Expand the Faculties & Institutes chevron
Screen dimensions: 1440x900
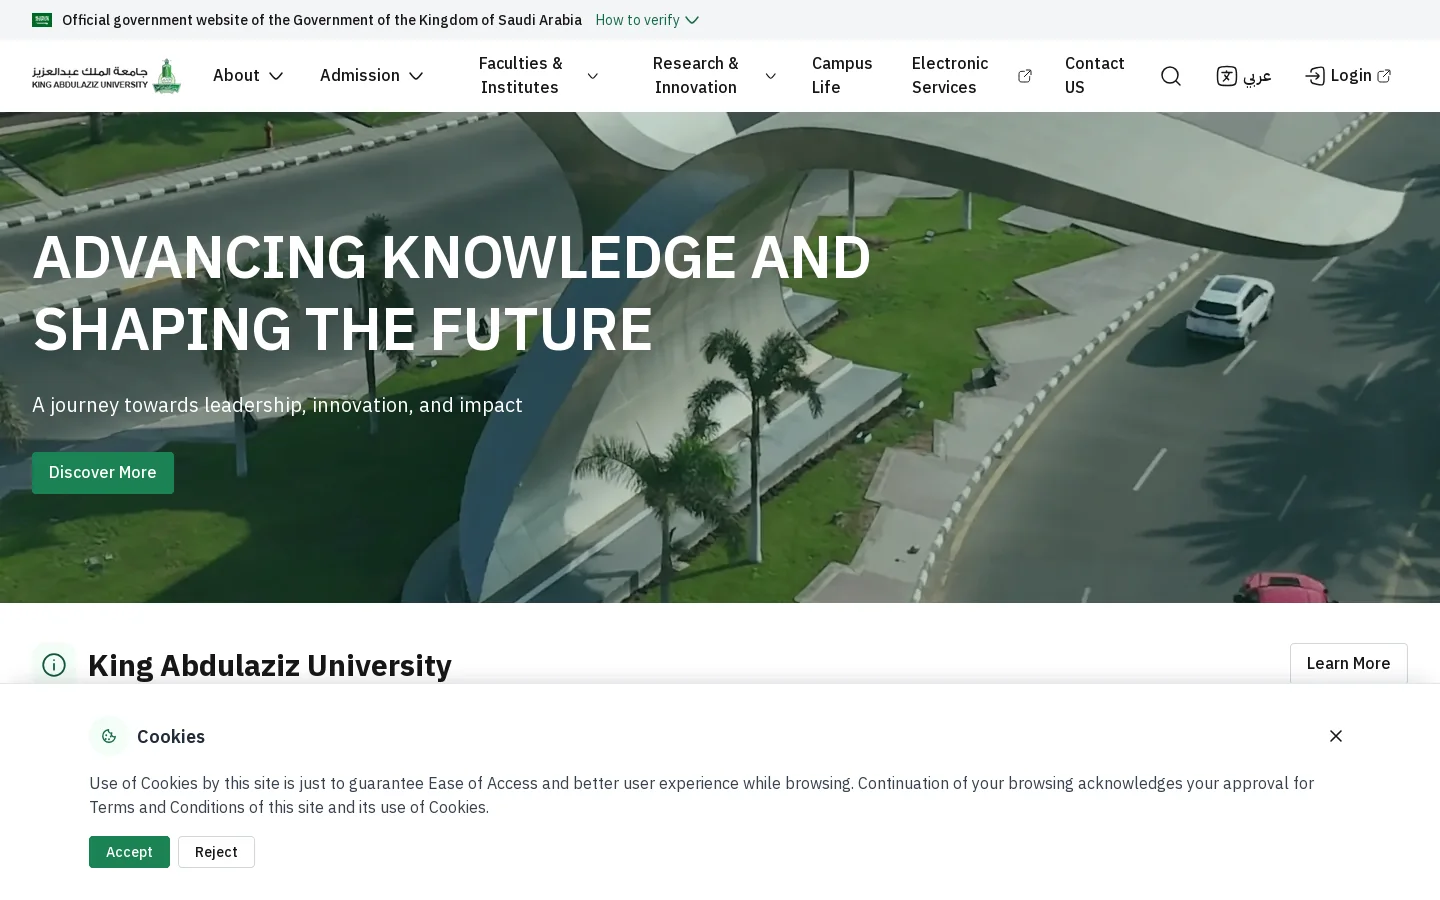pyautogui.click(x=593, y=76)
